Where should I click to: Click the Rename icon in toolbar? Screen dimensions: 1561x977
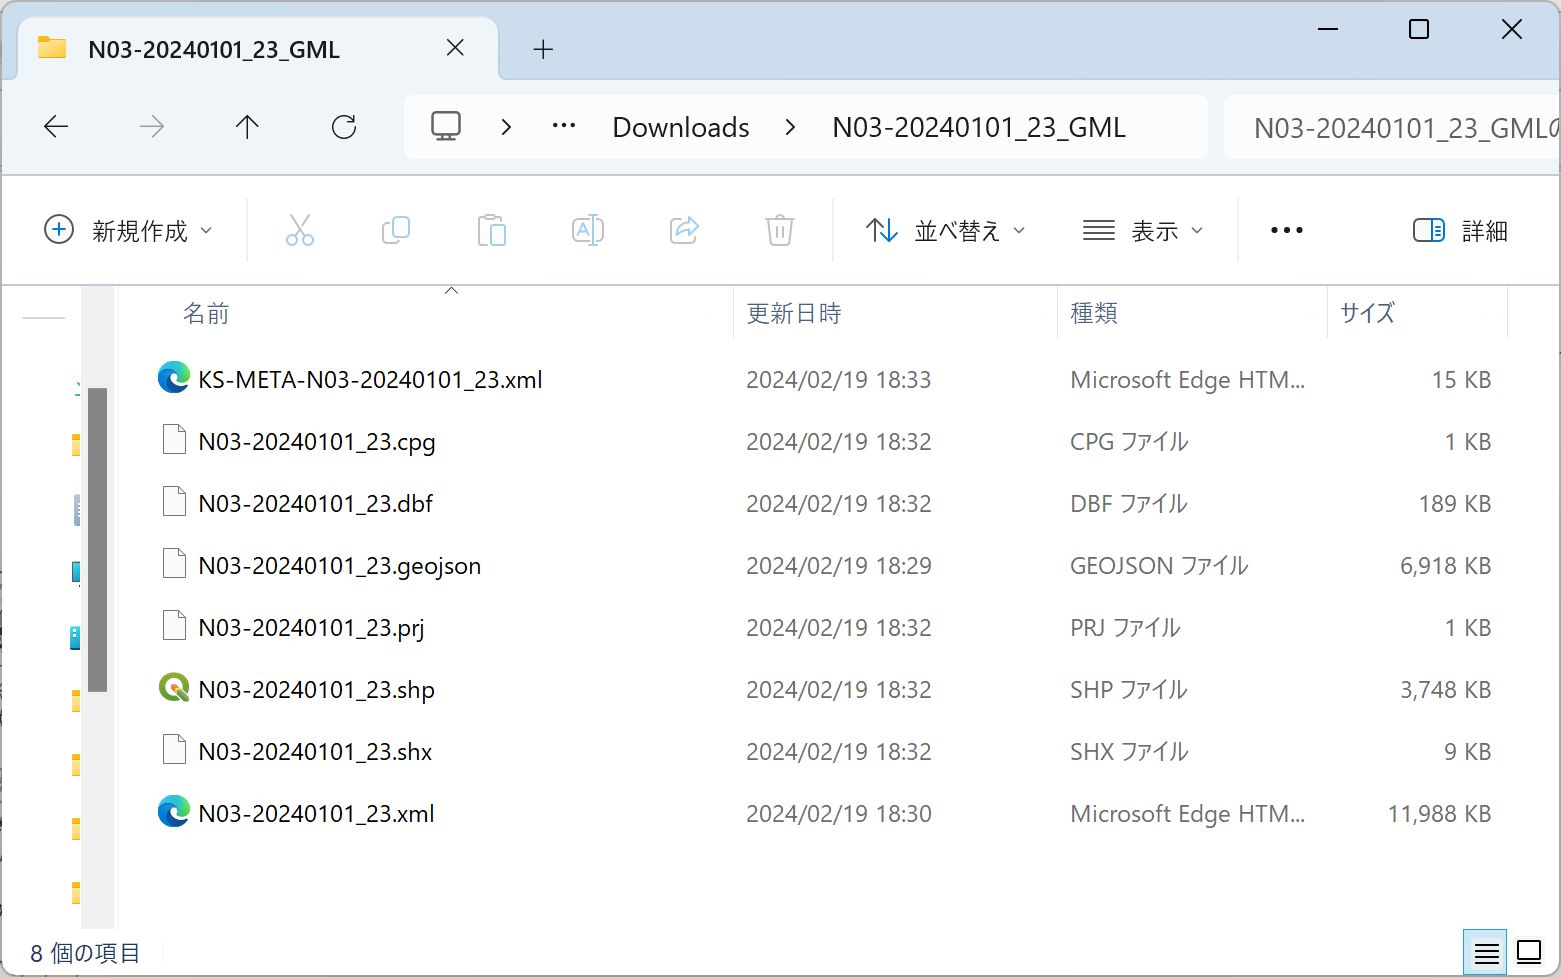588,231
